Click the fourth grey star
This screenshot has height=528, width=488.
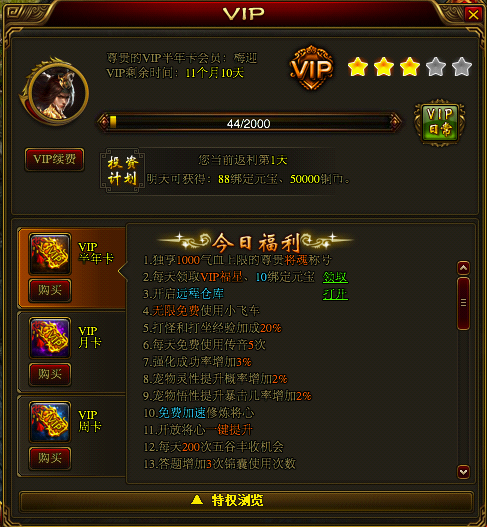436,66
